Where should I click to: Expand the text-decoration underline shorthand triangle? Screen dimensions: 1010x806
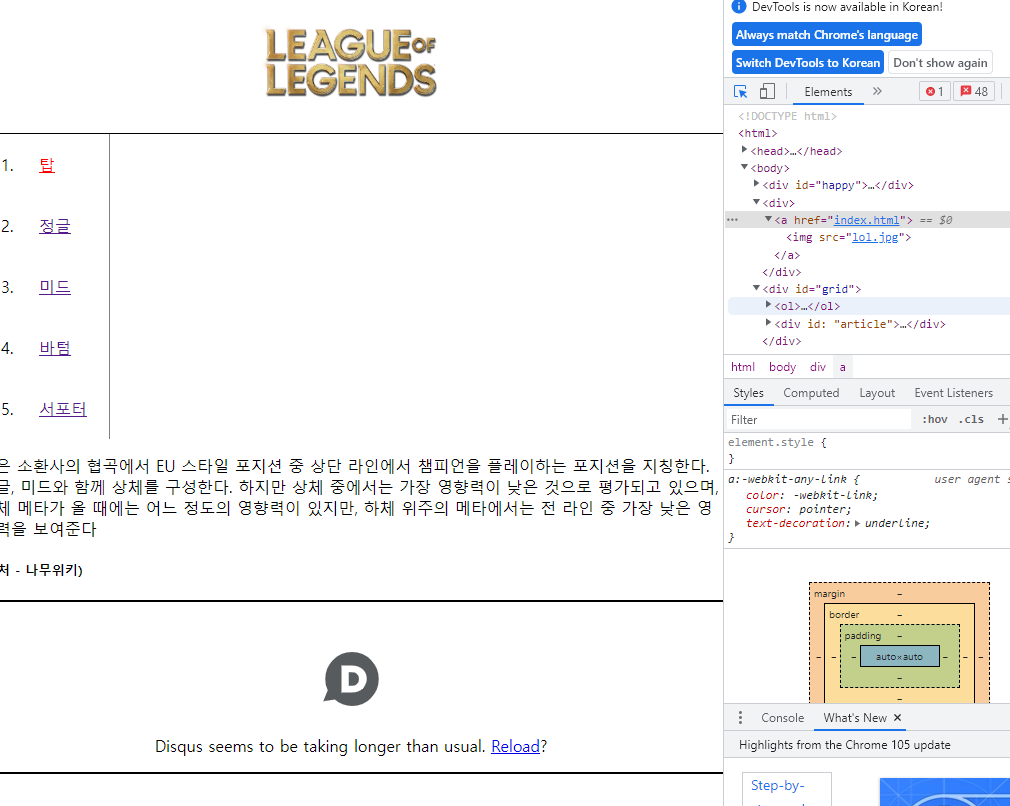tap(857, 524)
